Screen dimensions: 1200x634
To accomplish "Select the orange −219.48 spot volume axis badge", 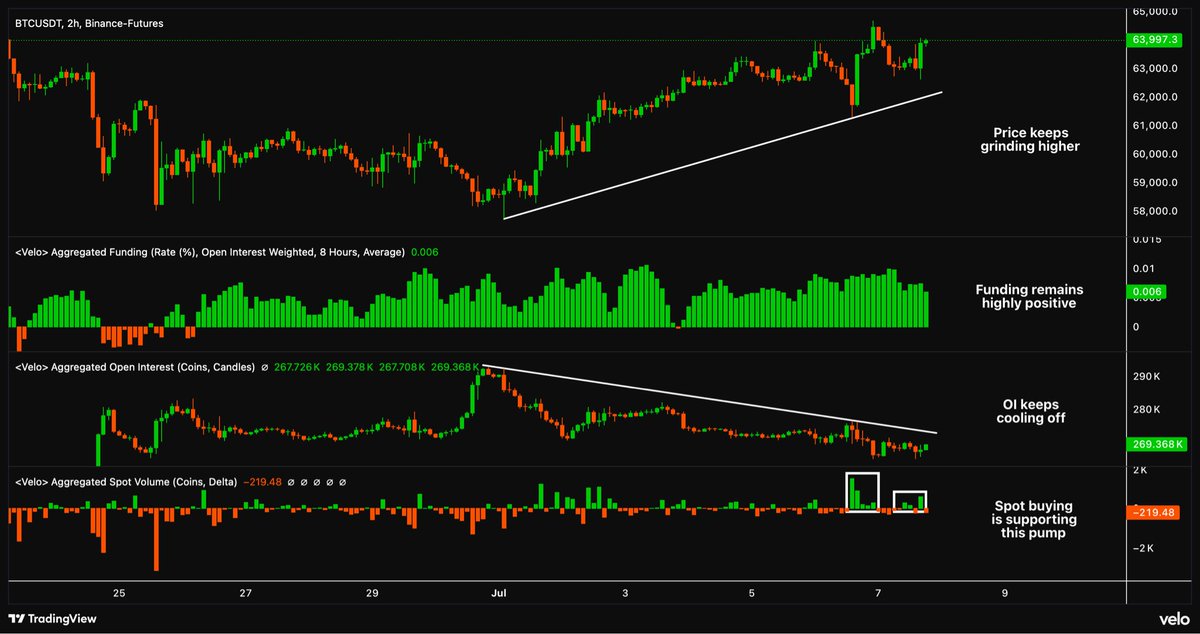I will pos(1154,512).
